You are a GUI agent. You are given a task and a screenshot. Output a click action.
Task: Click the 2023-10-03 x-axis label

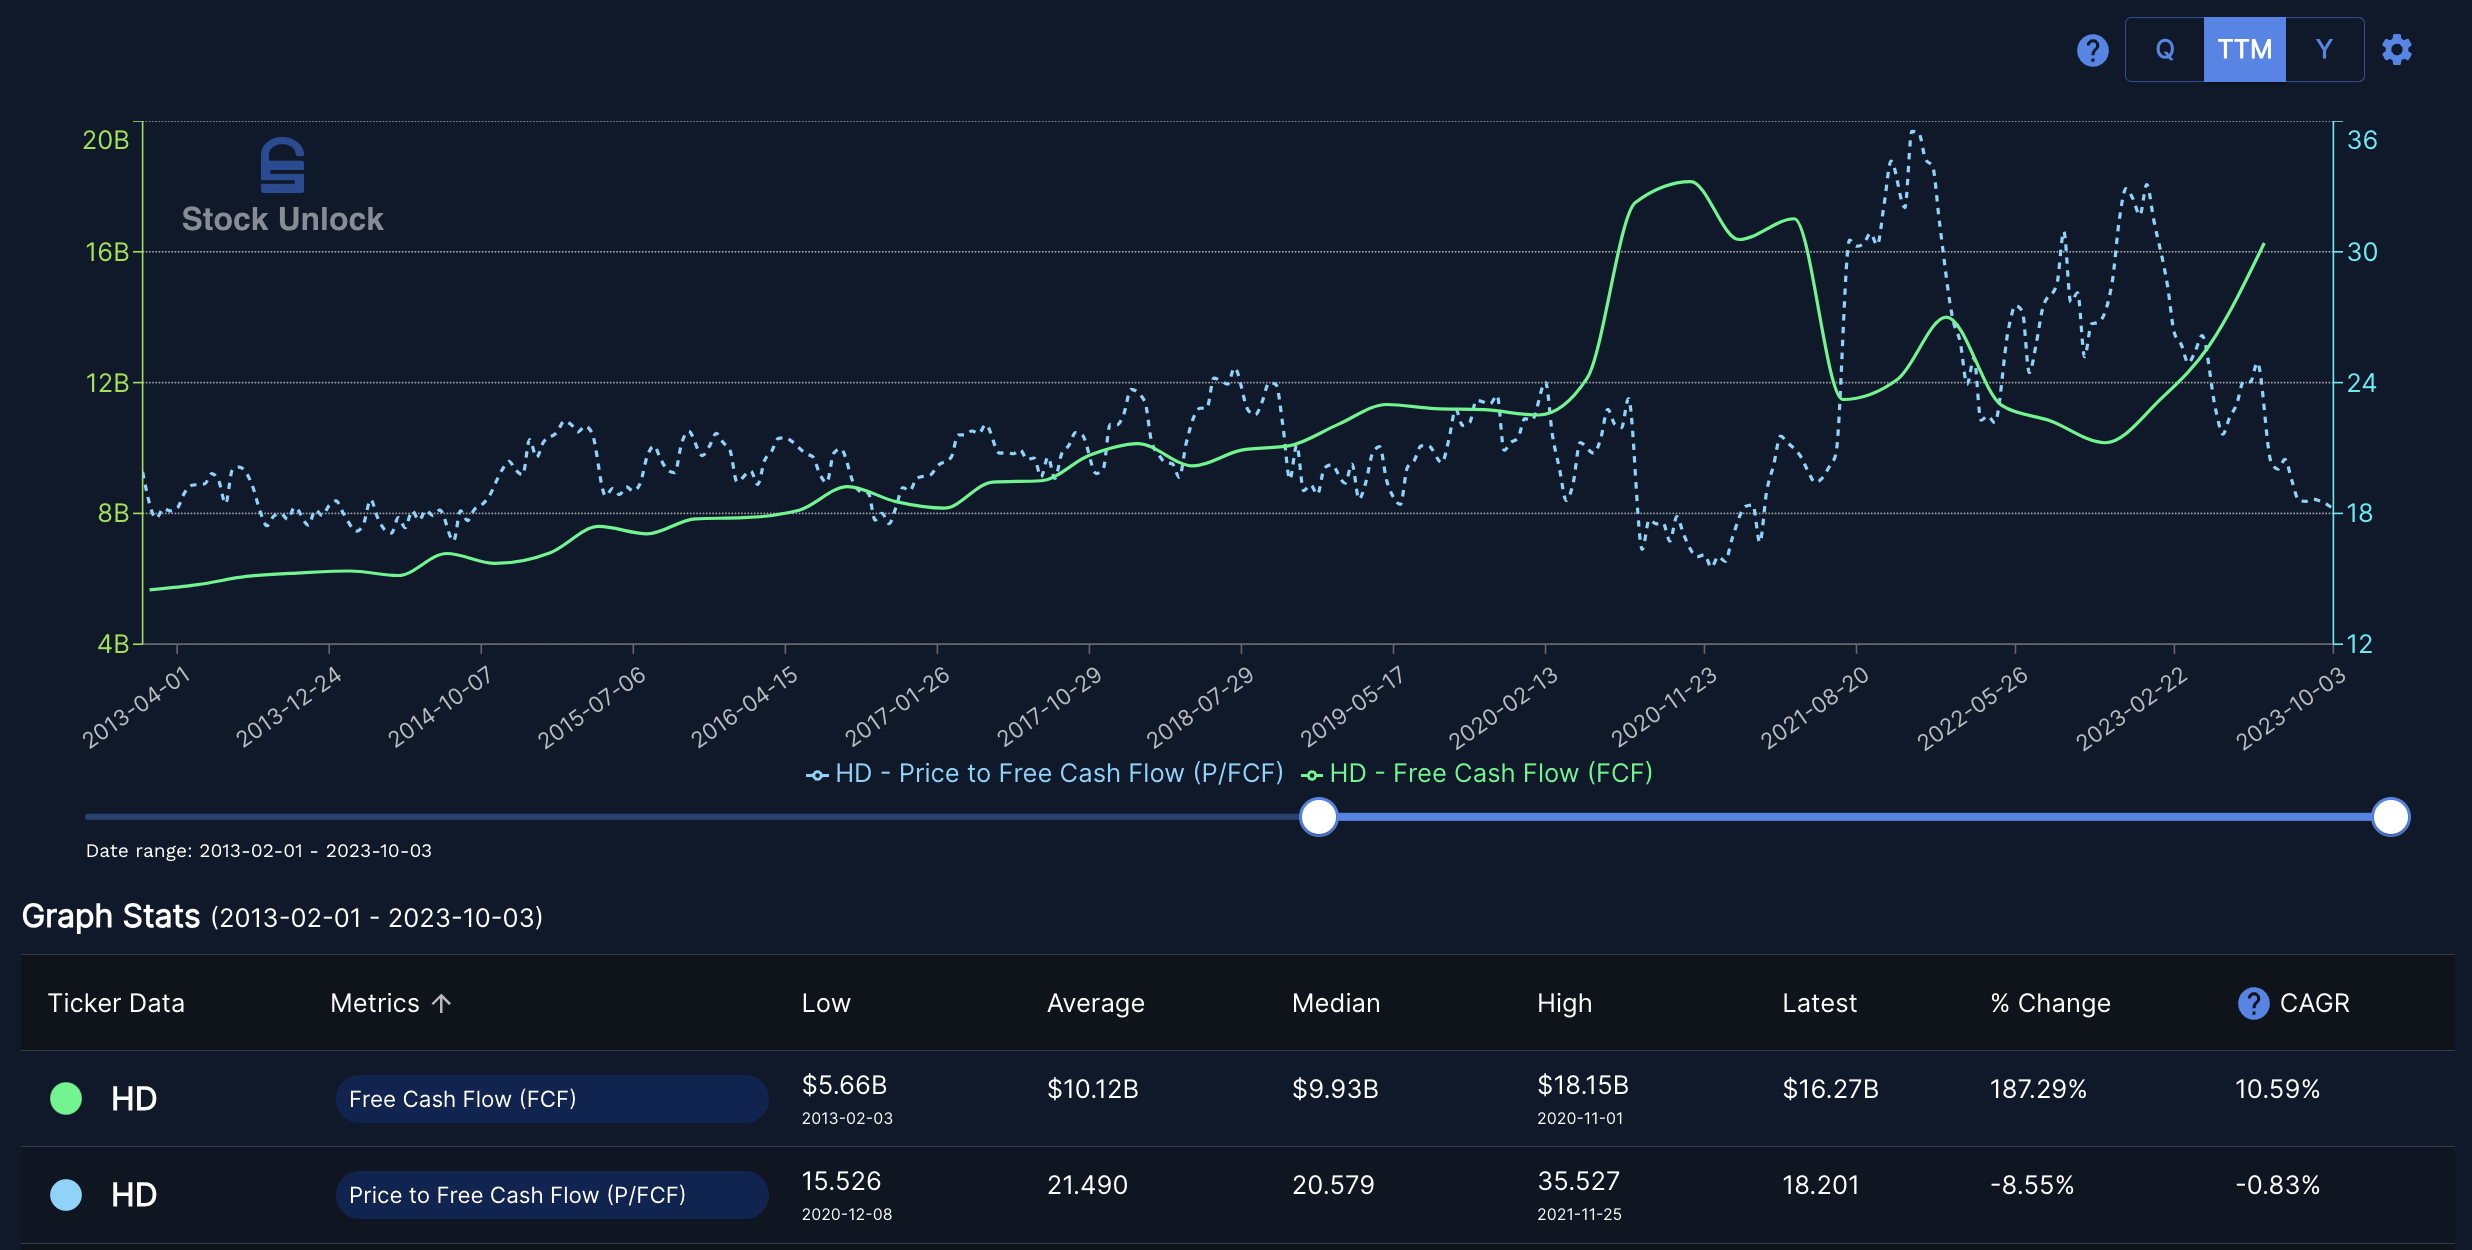click(2290, 708)
